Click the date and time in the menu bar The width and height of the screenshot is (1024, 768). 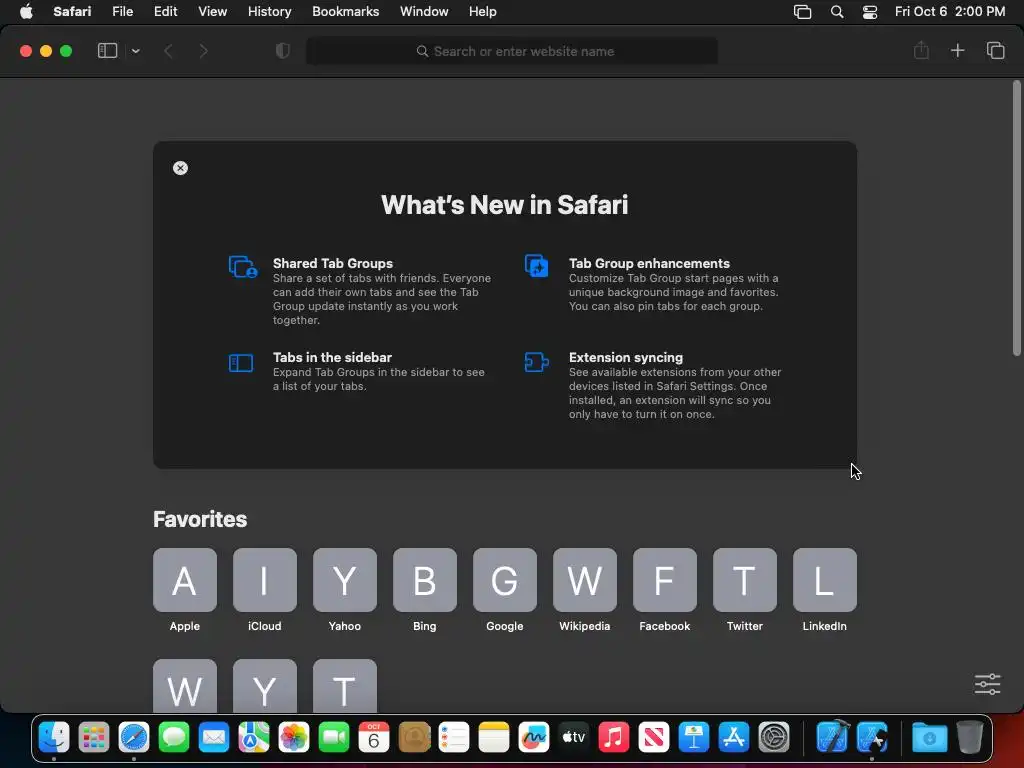pos(950,12)
